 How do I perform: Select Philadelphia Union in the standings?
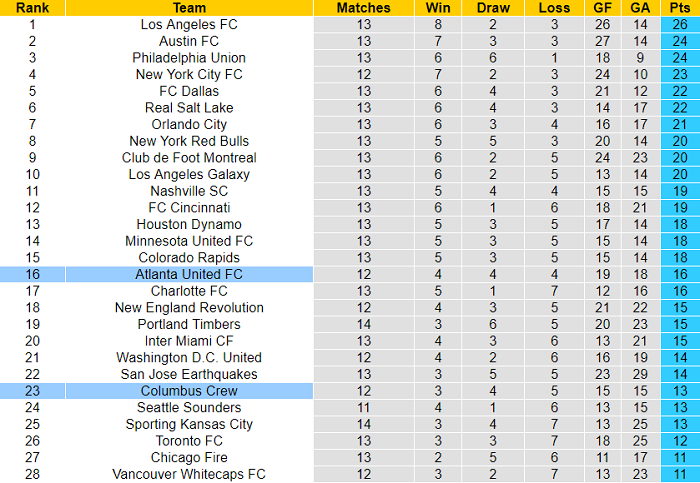pos(189,58)
